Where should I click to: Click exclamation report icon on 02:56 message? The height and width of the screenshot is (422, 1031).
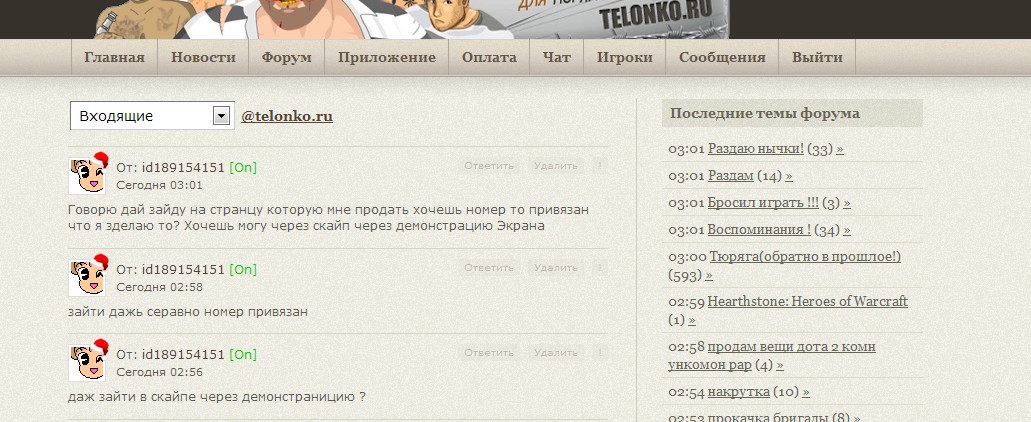tap(599, 352)
